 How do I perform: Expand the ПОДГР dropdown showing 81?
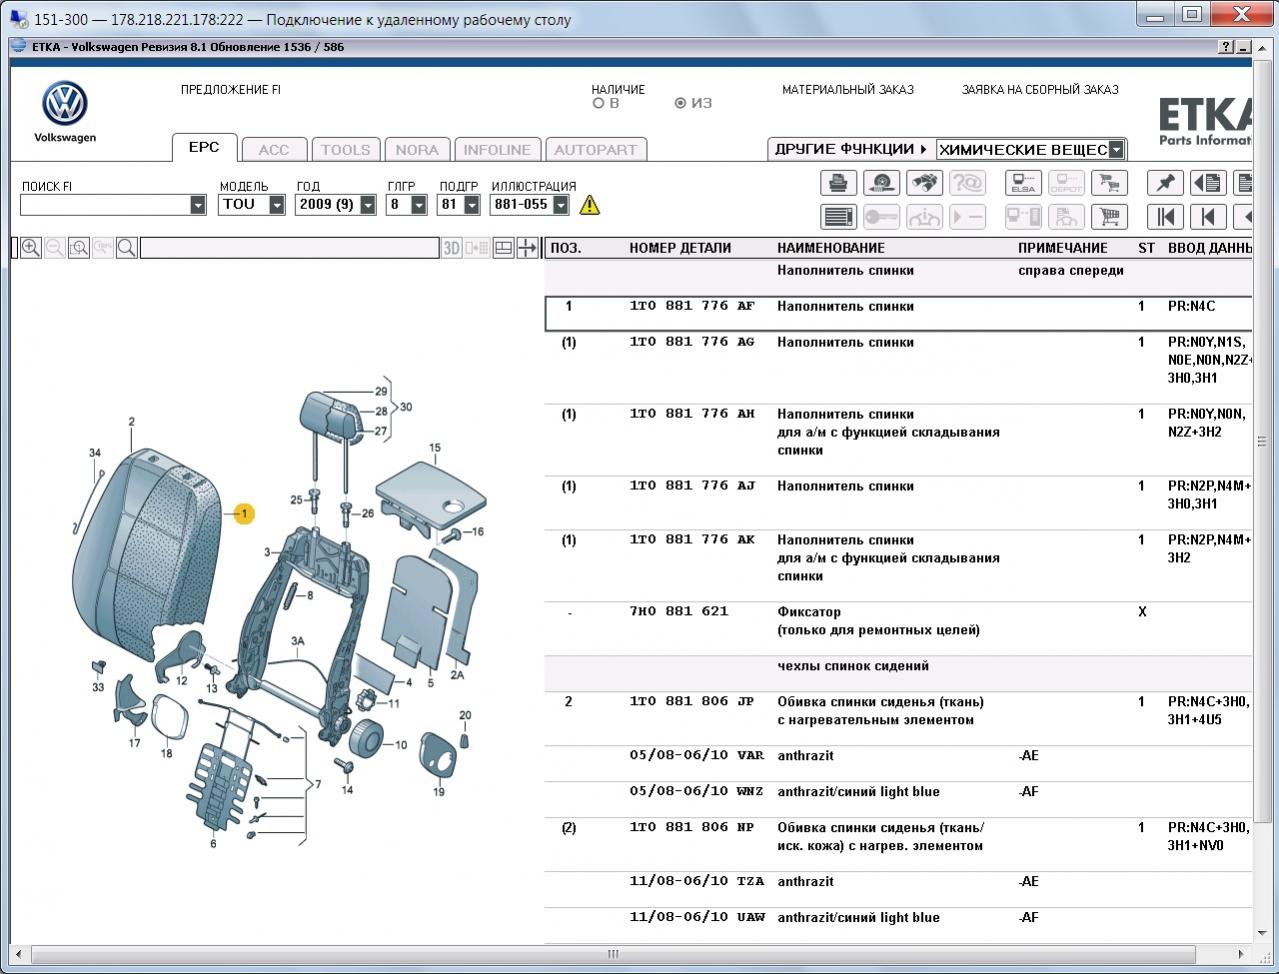point(471,205)
